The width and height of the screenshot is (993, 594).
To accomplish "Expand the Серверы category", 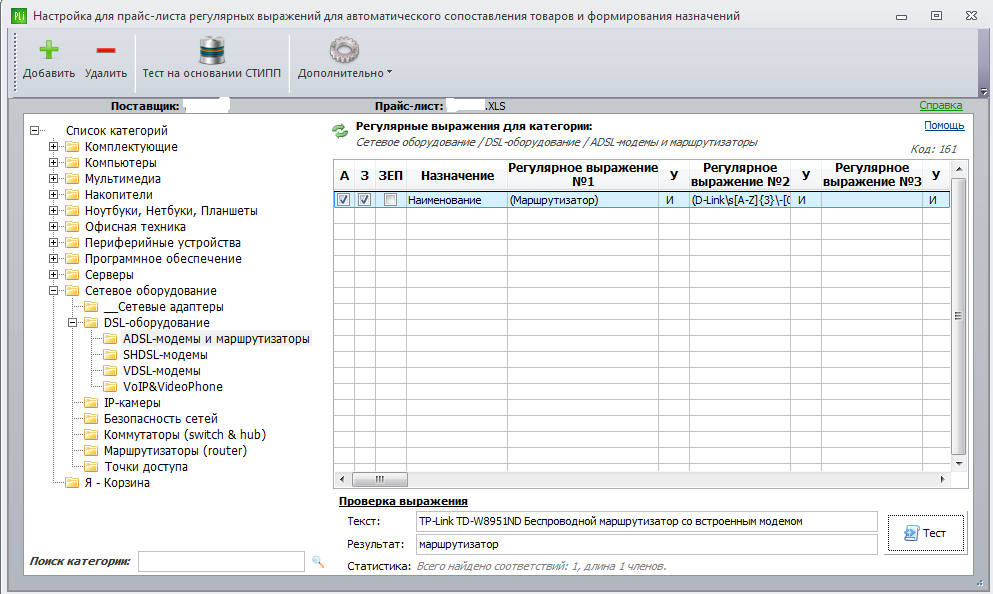I will point(53,275).
